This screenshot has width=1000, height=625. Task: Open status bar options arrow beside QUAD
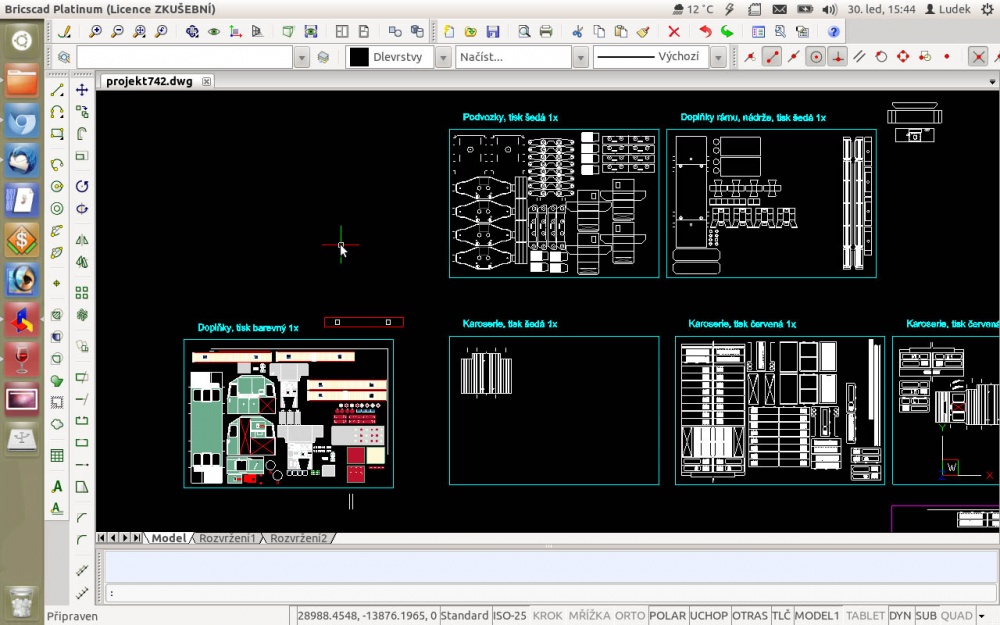coord(982,615)
